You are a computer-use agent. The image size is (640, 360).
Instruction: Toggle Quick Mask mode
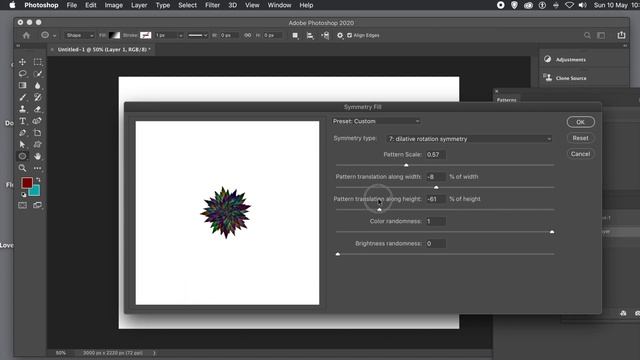(22, 205)
